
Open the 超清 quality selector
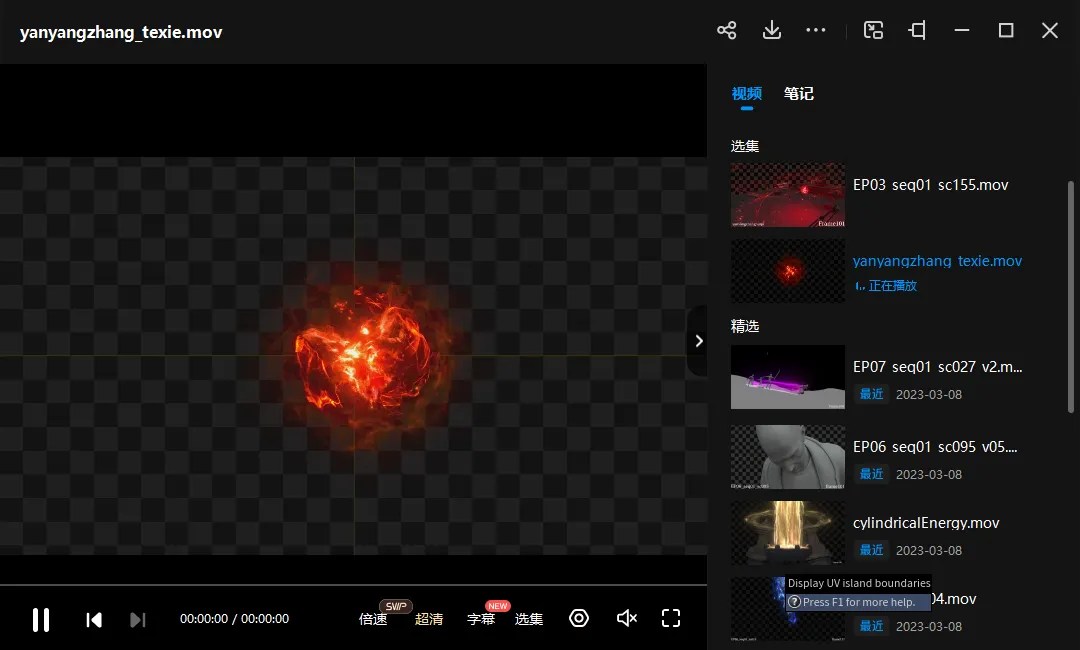tap(429, 619)
